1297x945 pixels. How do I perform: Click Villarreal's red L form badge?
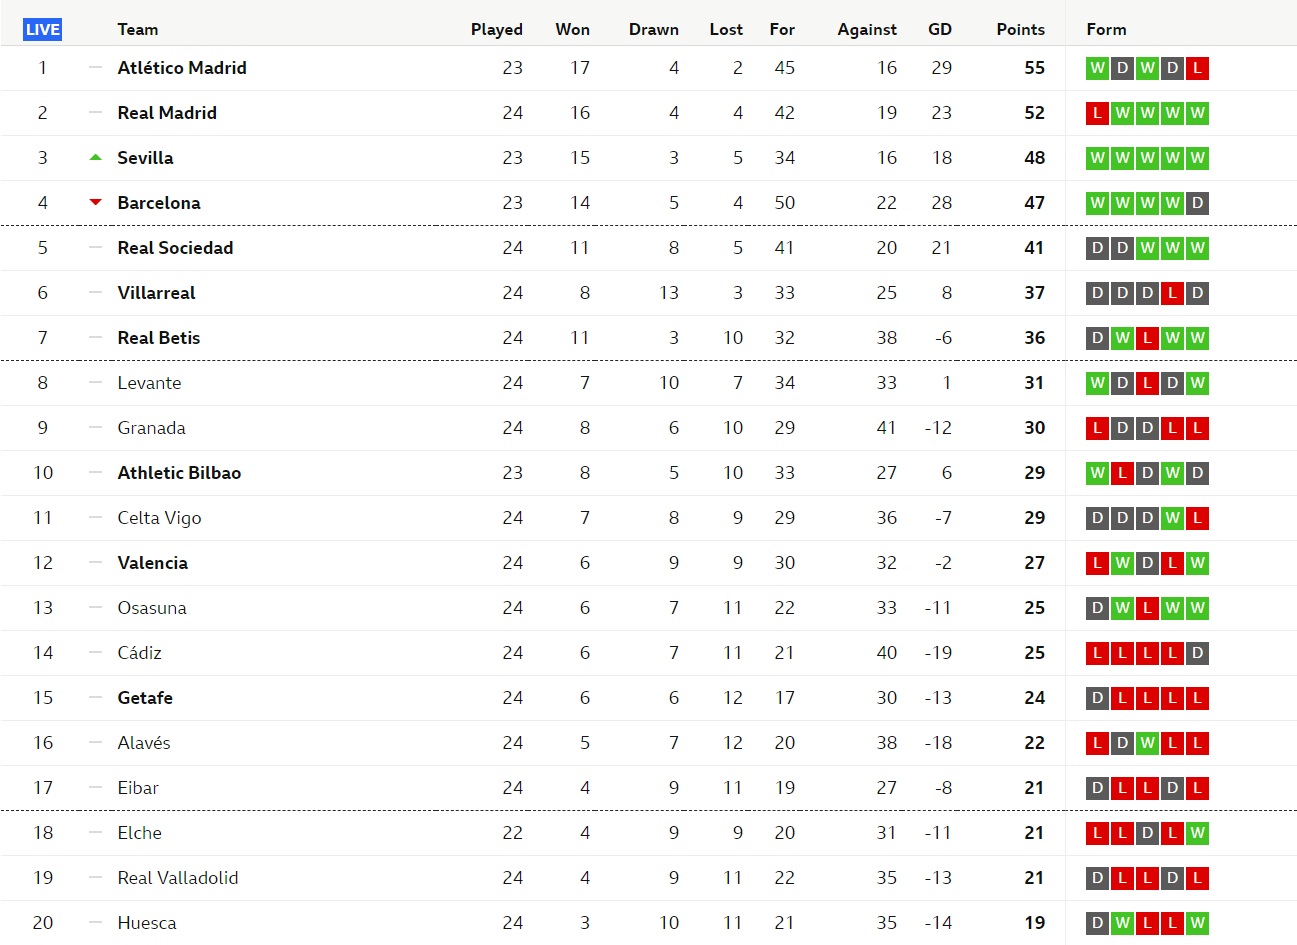coord(1172,293)
